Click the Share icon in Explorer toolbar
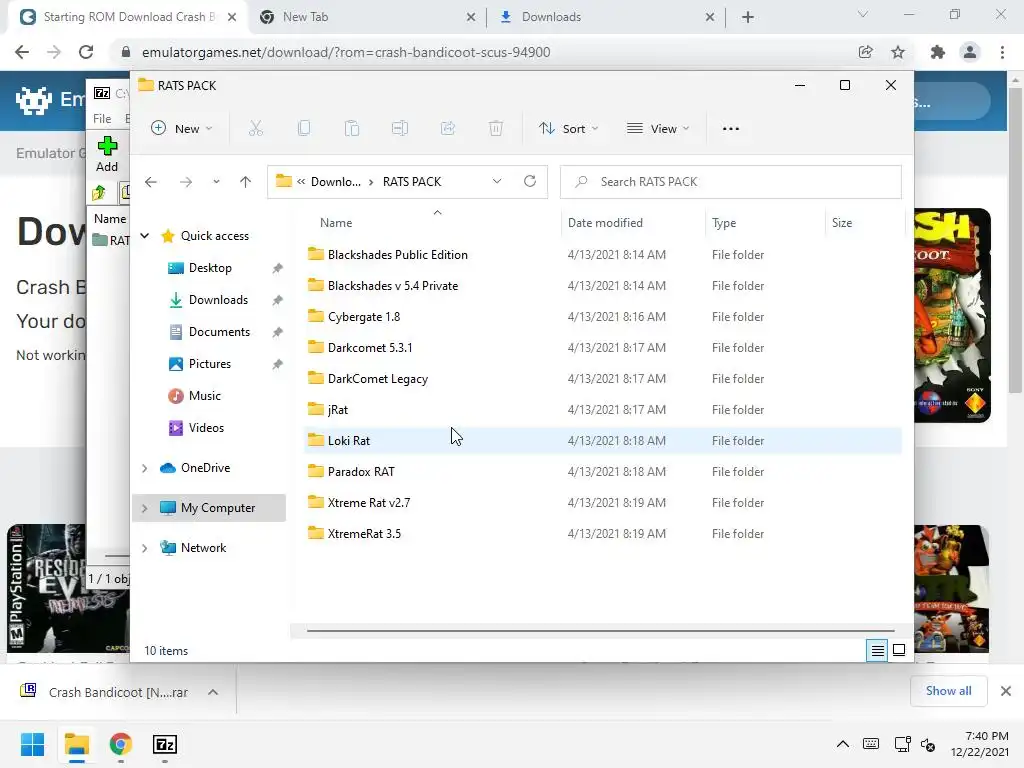This screenshot has width=1024, height=768. 448,129
